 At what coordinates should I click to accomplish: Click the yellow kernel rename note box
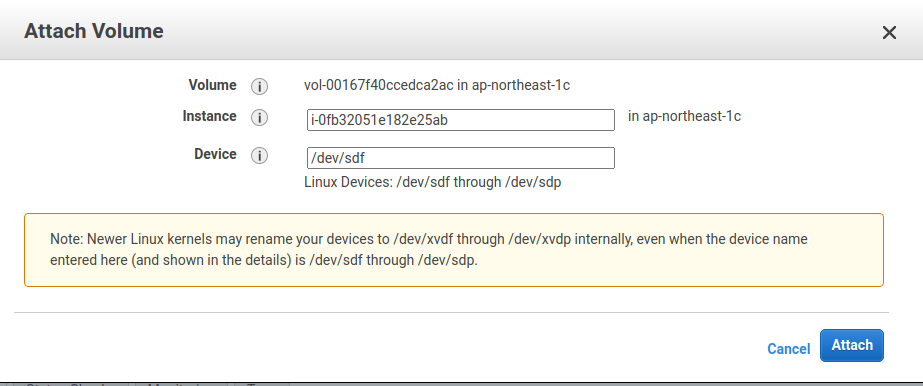tap(454, 250)
